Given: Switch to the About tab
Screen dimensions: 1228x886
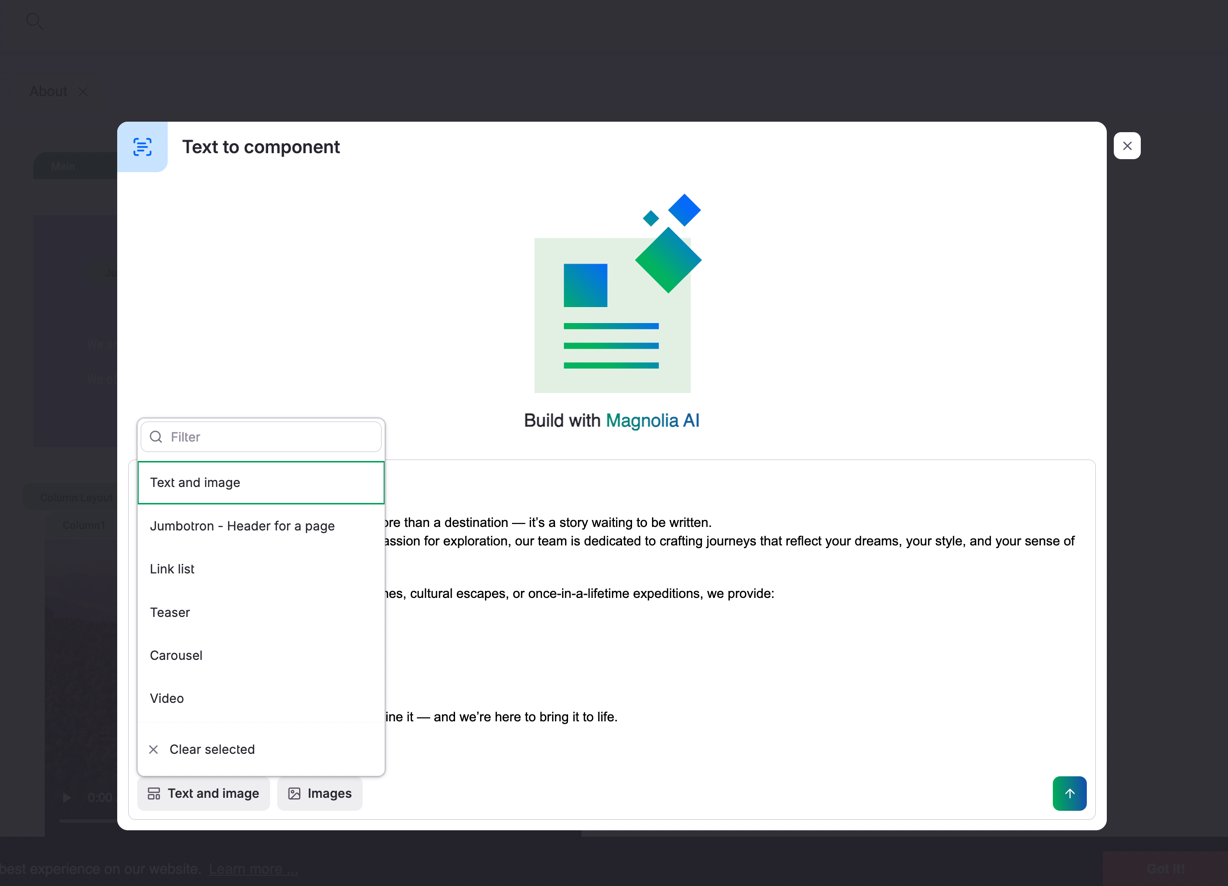Looking at the screenshot, I should 47,91.
